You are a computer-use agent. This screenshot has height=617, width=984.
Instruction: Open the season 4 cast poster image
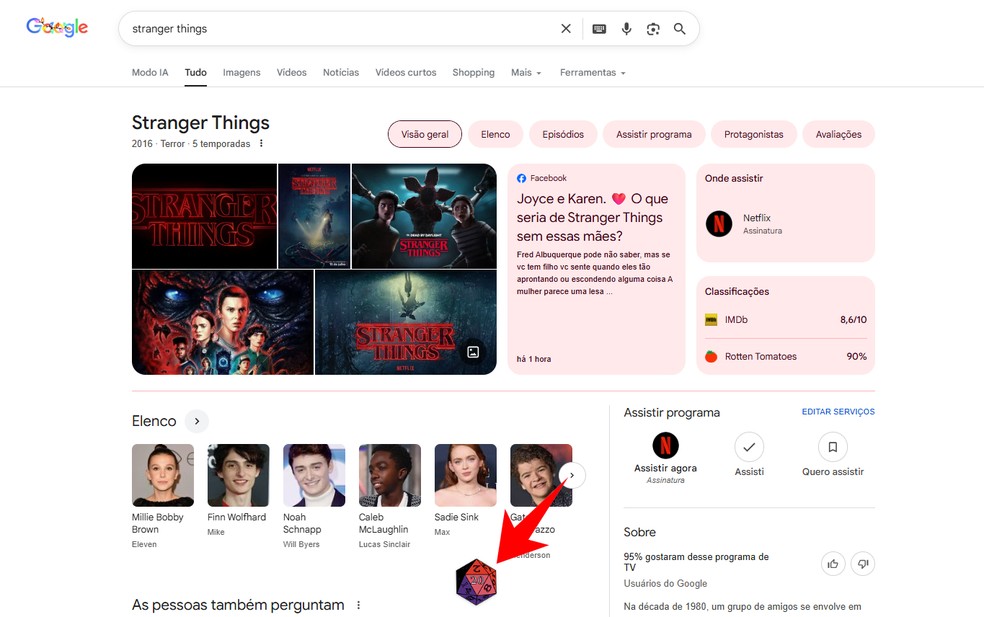point(223,323)
